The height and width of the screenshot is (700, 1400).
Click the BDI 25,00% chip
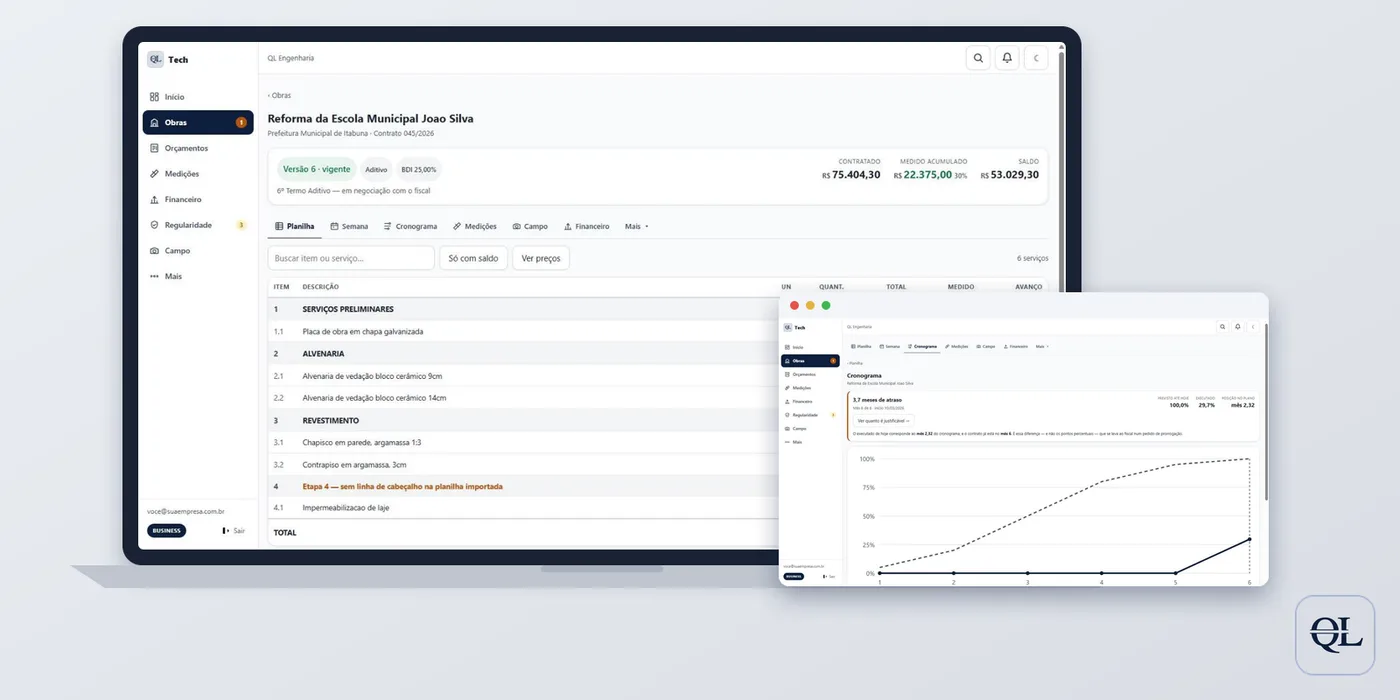(419, 169)
